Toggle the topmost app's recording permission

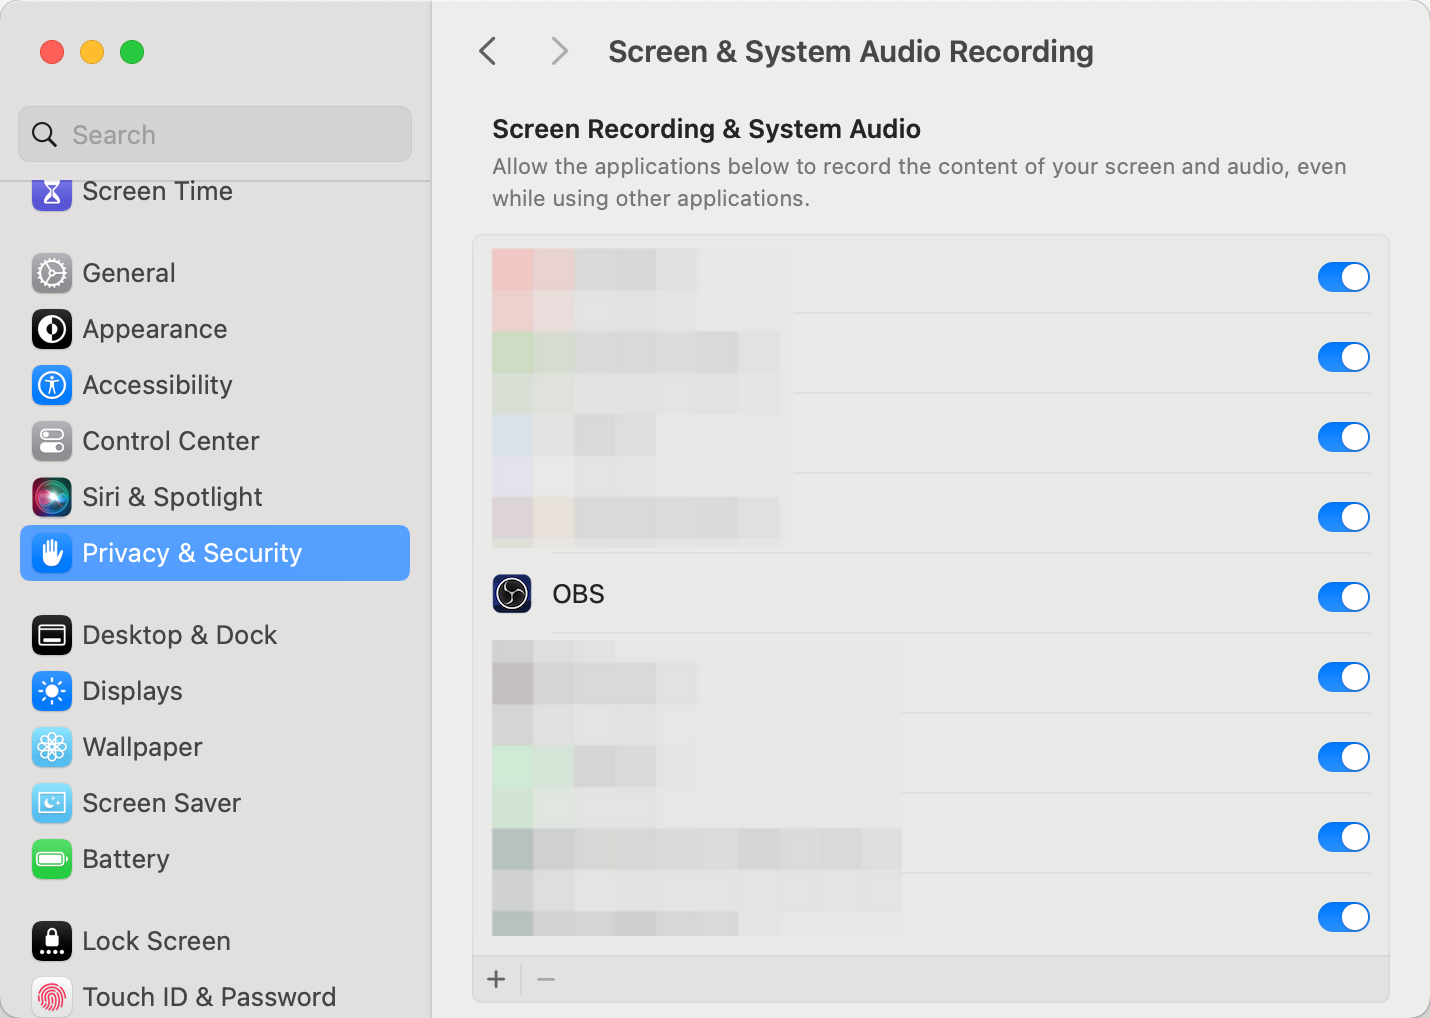click(x=1343, y=277)
